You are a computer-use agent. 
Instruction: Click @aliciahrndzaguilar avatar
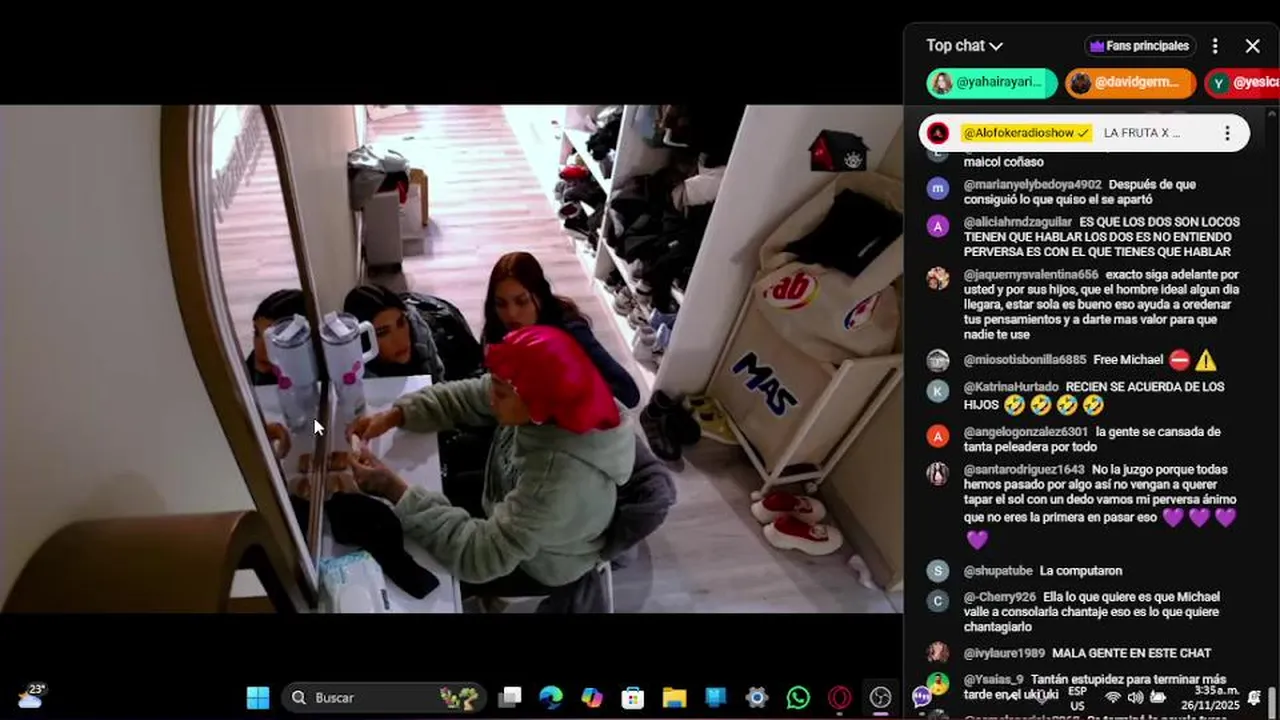tap(937, 226)
